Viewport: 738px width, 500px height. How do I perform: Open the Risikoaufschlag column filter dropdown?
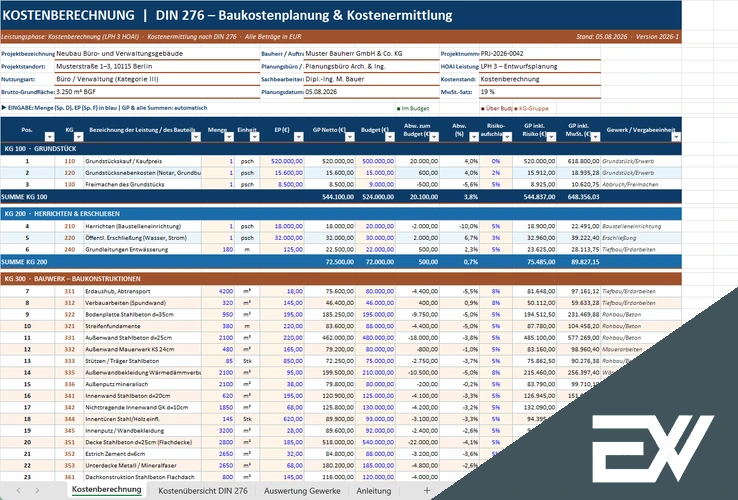coord(507,137)
